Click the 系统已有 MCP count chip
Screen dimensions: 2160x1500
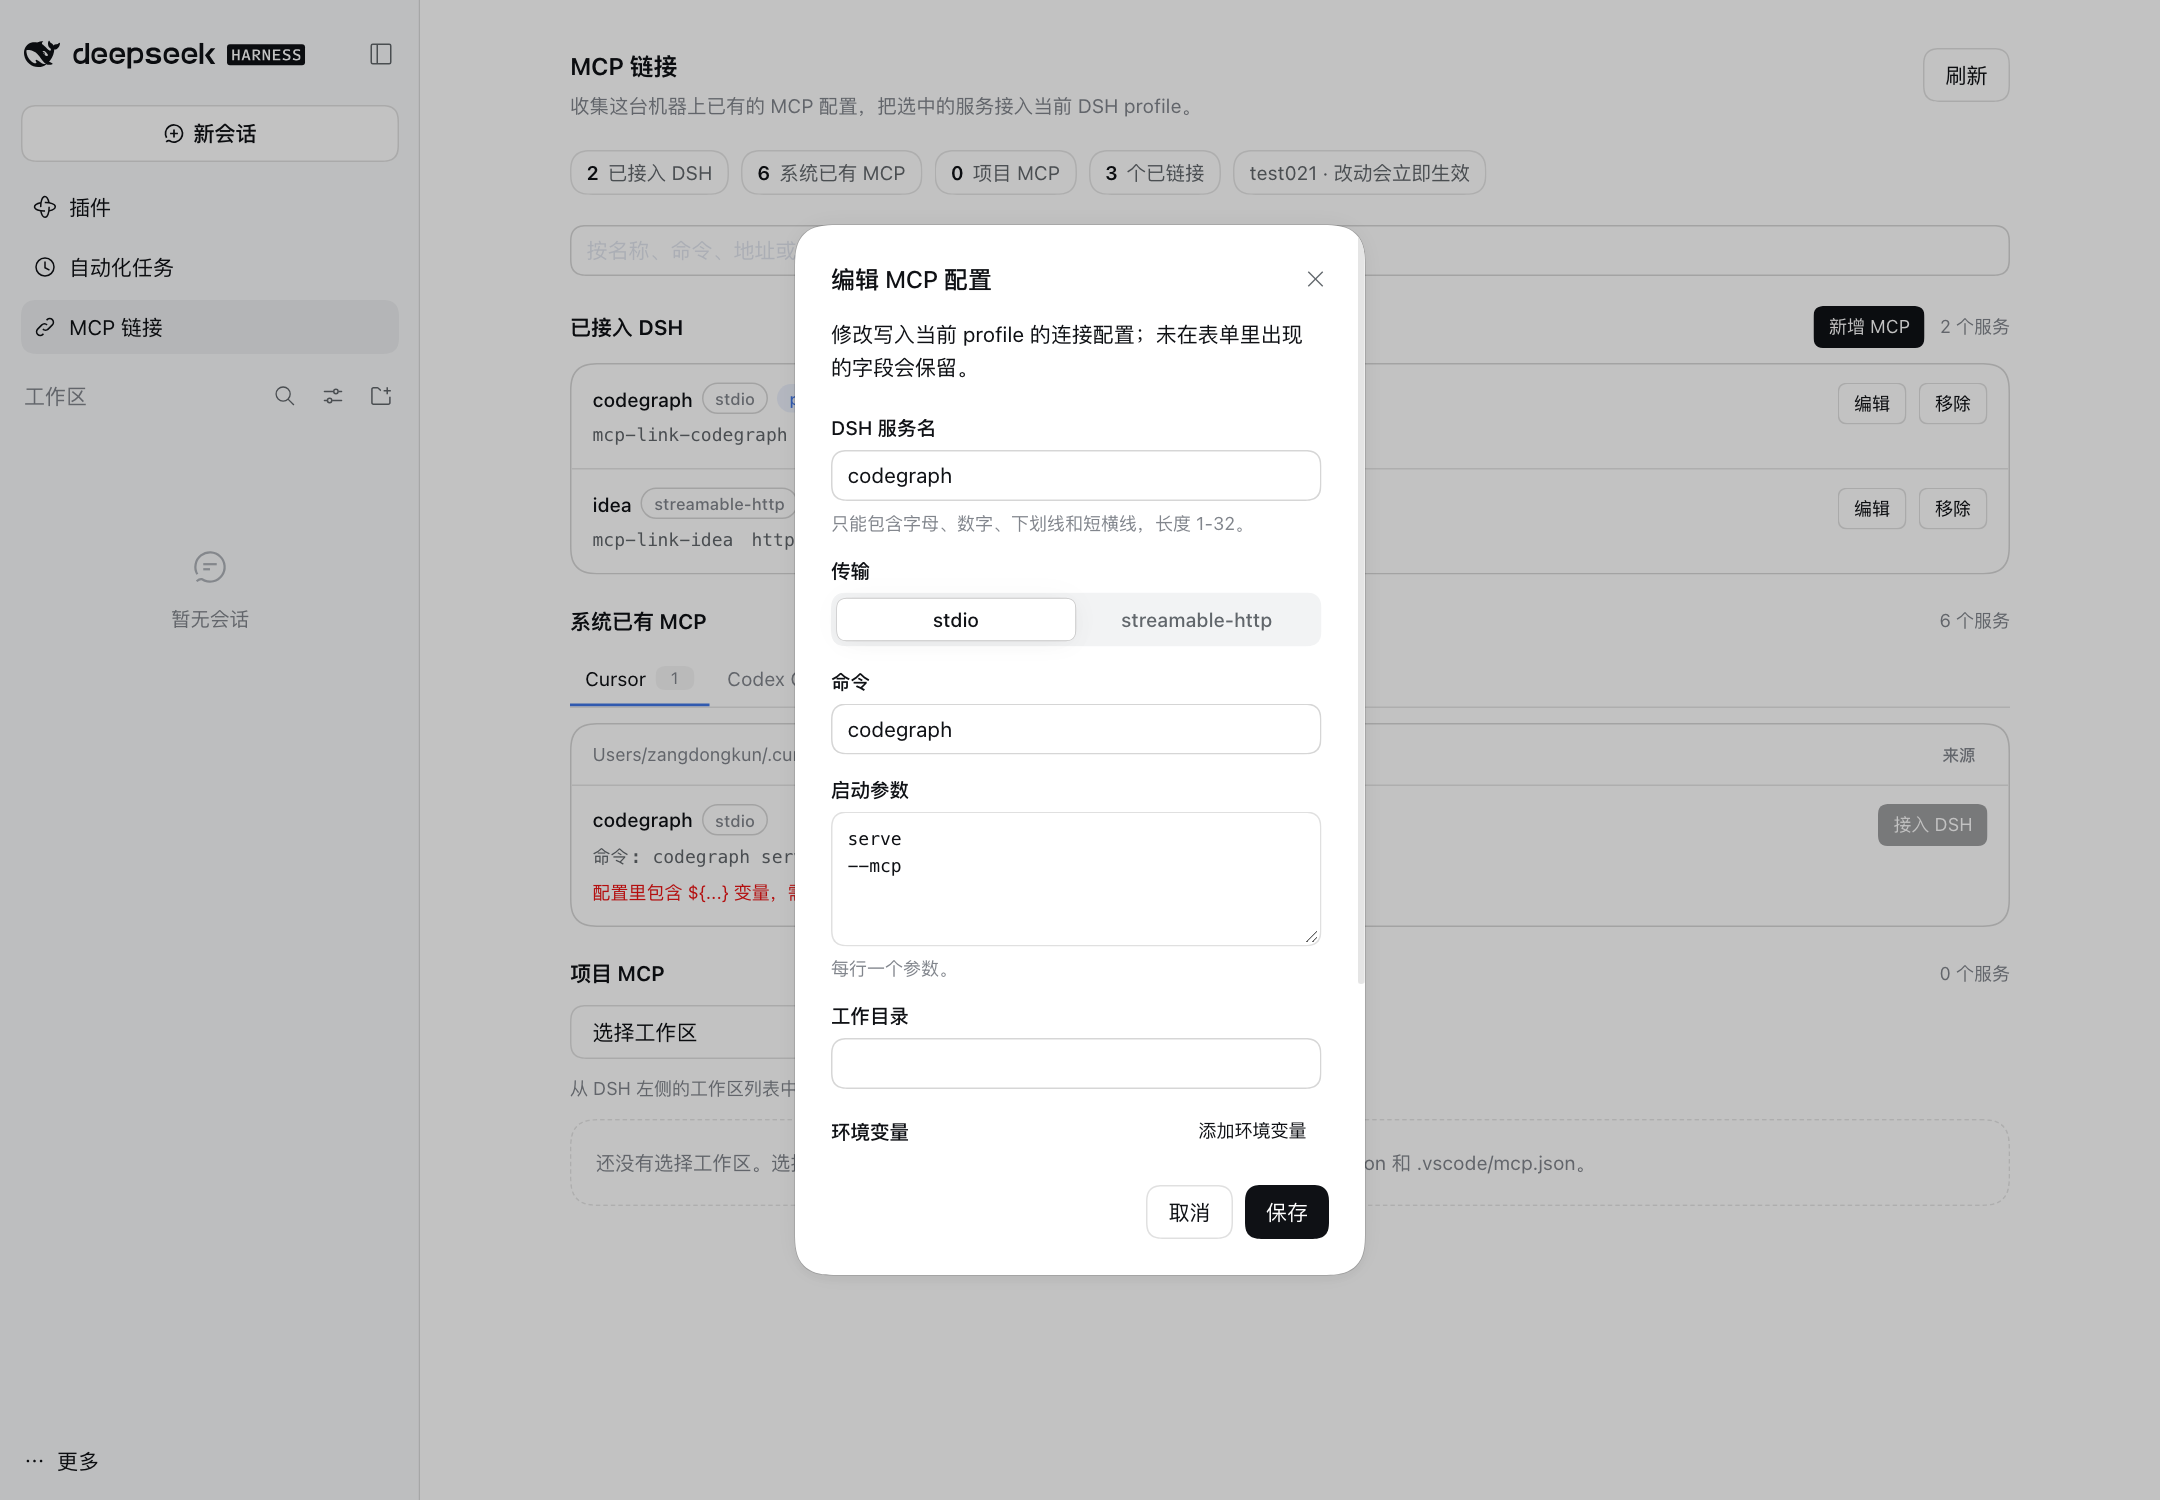point(831,173)
